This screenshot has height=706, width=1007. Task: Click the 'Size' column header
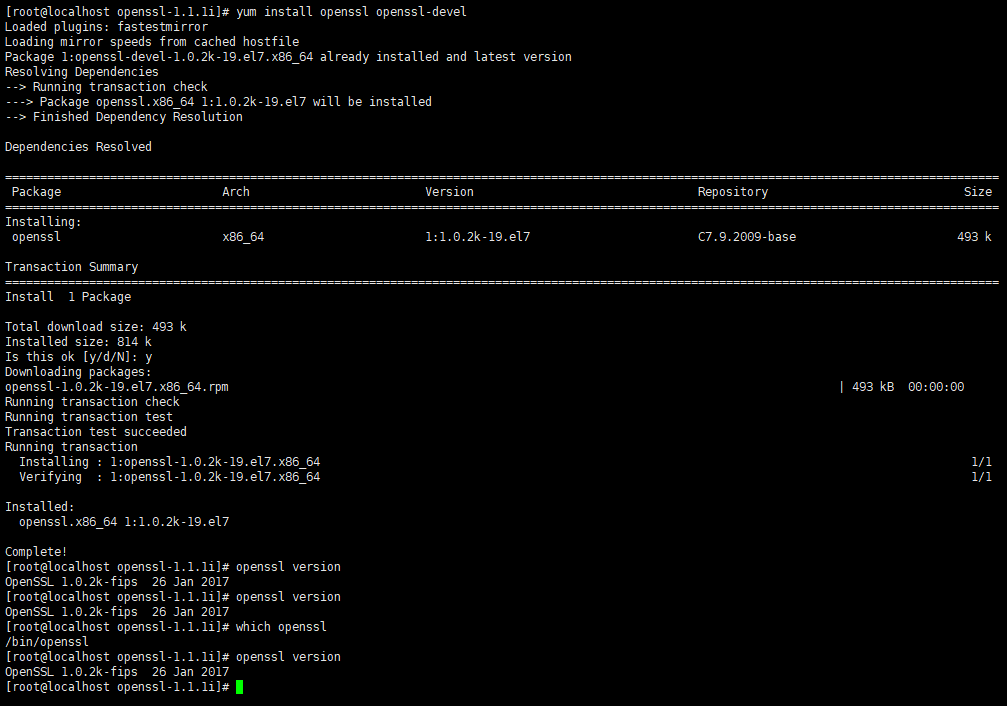pyautogui.click(x=977, y=191)
